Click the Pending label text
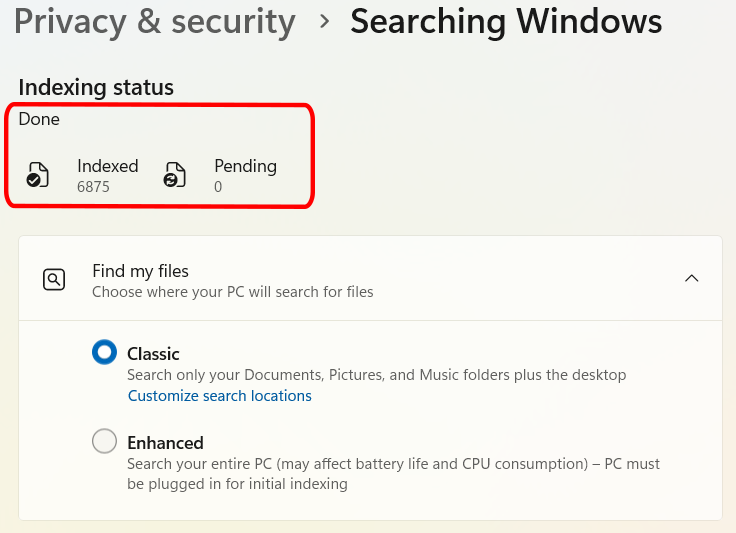This screenshot has width=736, height=533. tap(245, 167)
